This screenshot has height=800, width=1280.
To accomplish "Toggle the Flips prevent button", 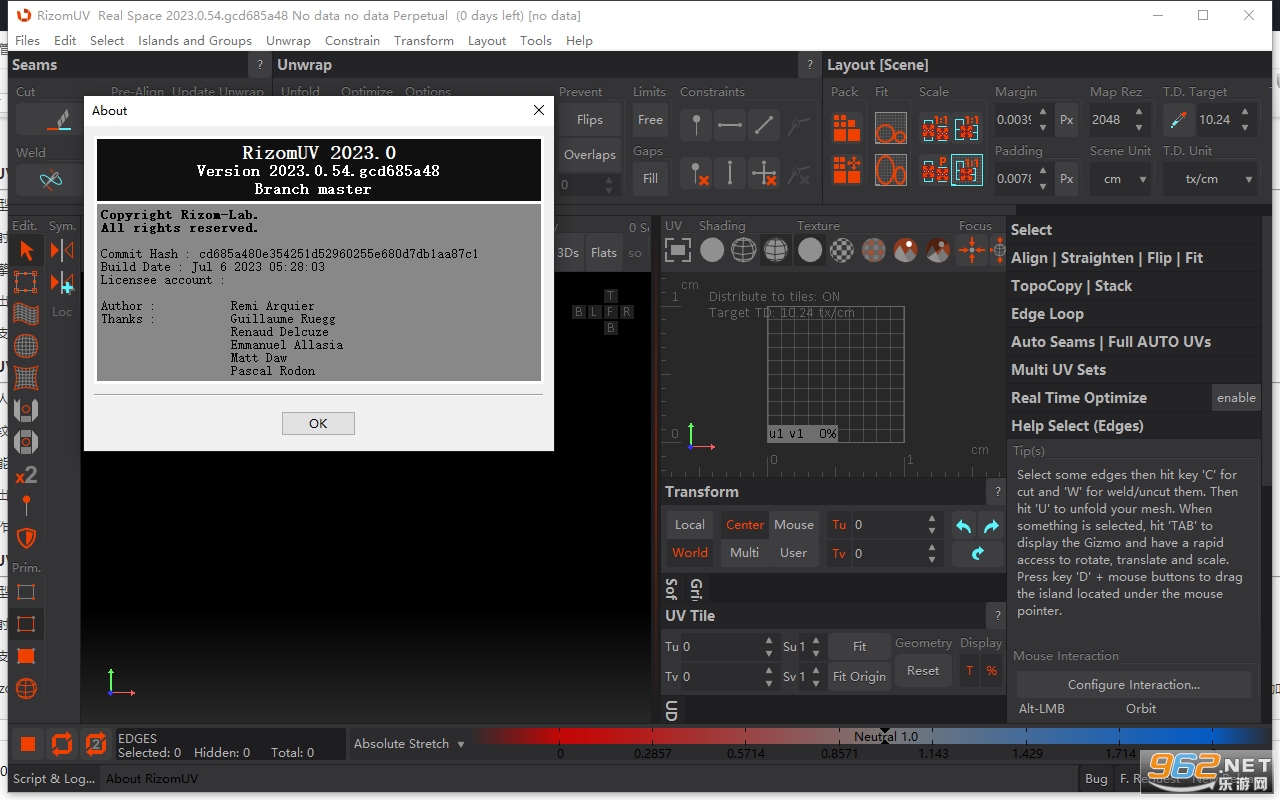I will (x=590, y=120).
